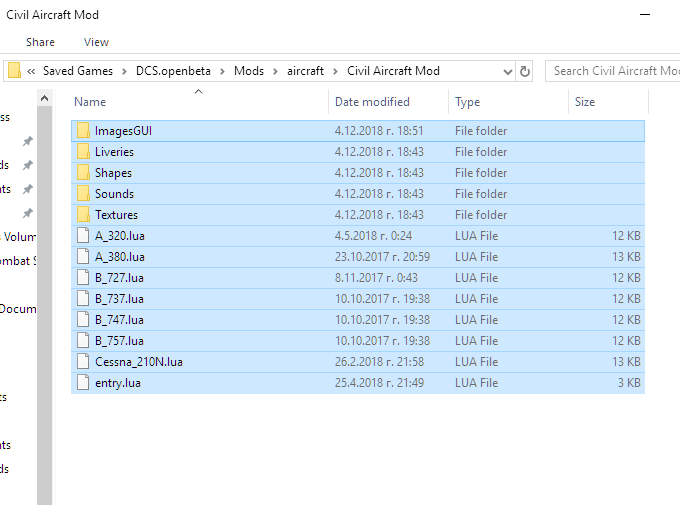The image size is (680, 505).
Task: Click the B_737.lua file icon
Action: click(83, 298)
